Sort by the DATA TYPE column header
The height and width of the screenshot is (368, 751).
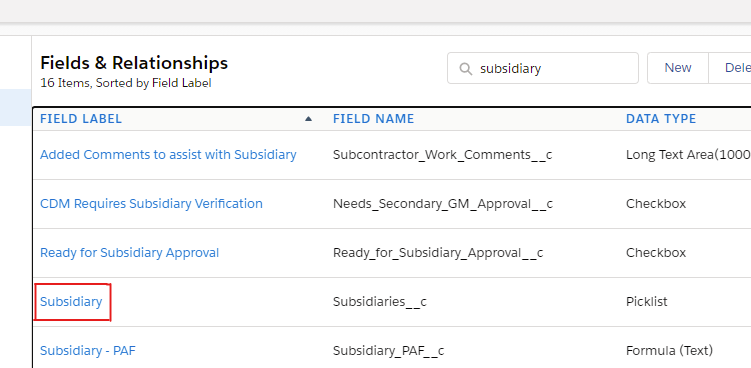[660, 119]
